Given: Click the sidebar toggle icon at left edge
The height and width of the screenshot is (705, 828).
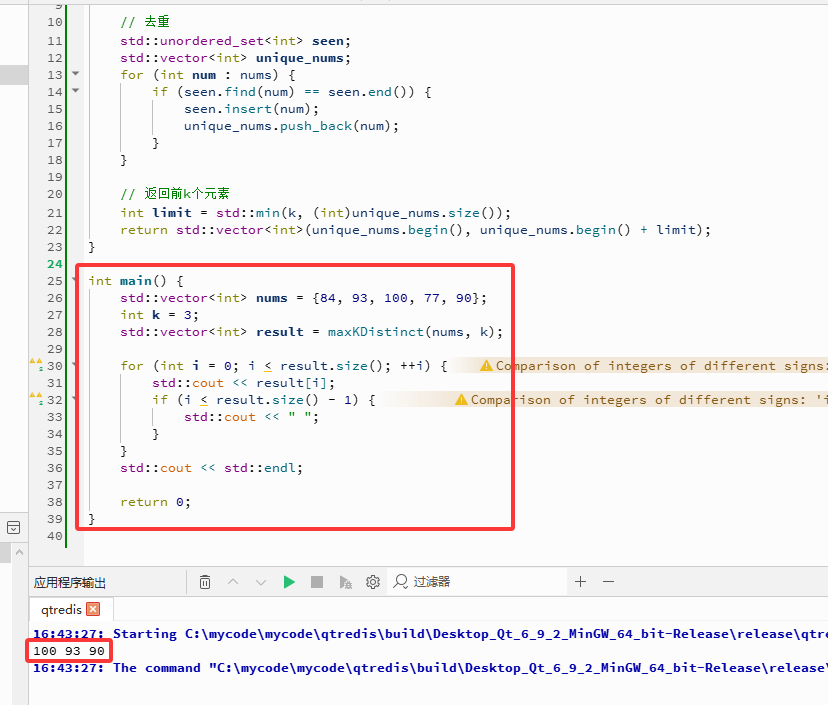Looking at the screenshot, I should [x=14, y=527].
